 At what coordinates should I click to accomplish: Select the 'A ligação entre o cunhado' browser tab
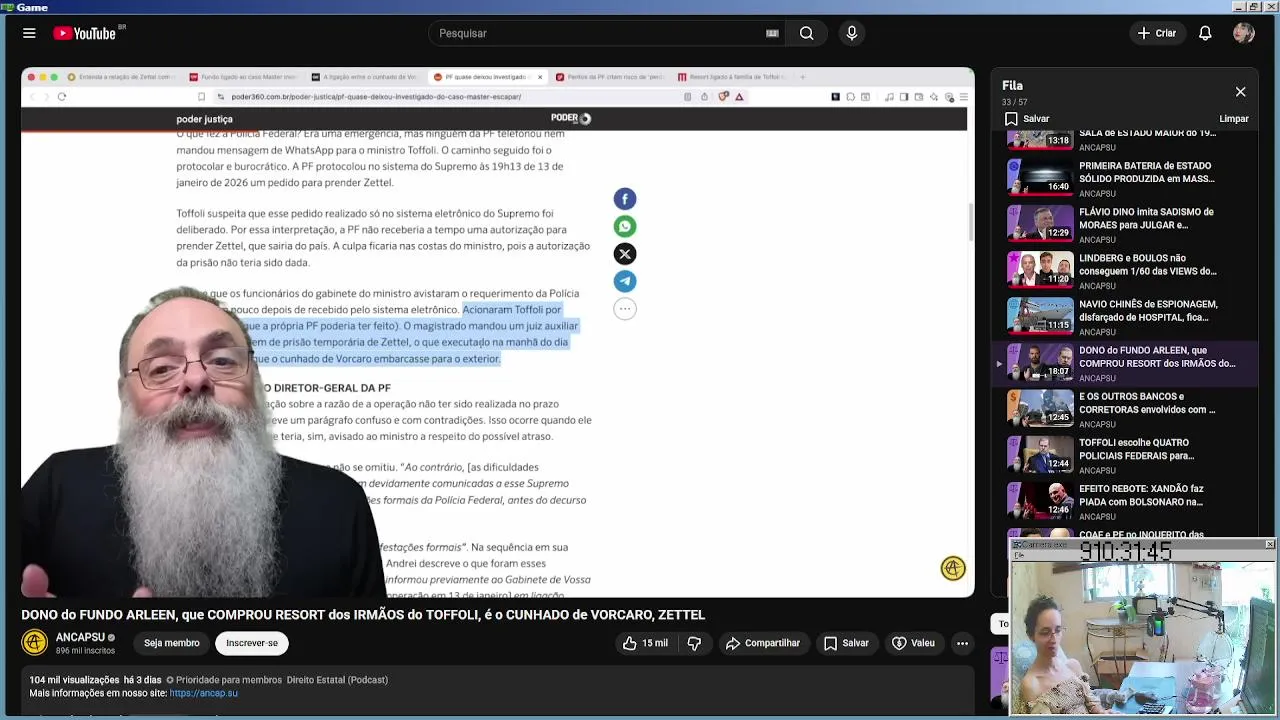tap(365, 77)
